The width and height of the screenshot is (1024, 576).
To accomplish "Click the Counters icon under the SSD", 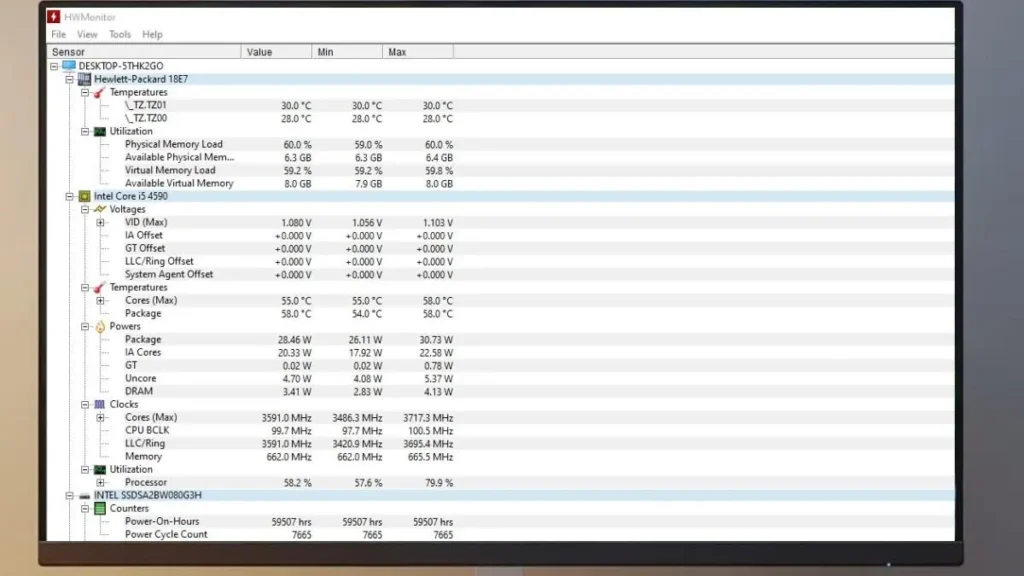I will (x=100, y=508).
